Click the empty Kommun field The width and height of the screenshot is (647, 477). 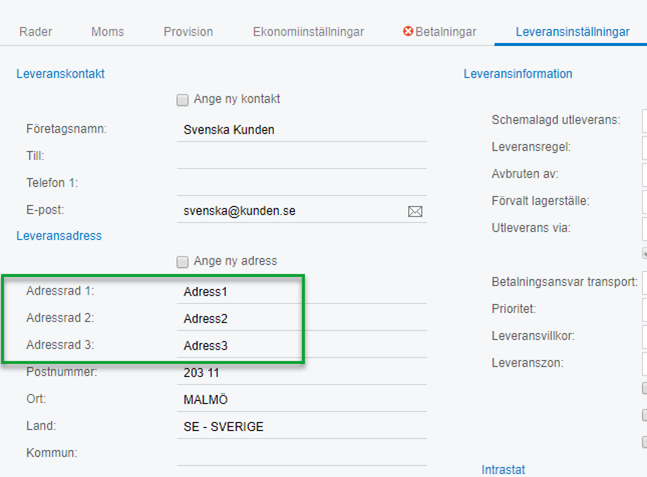click(x=300, y=454)
